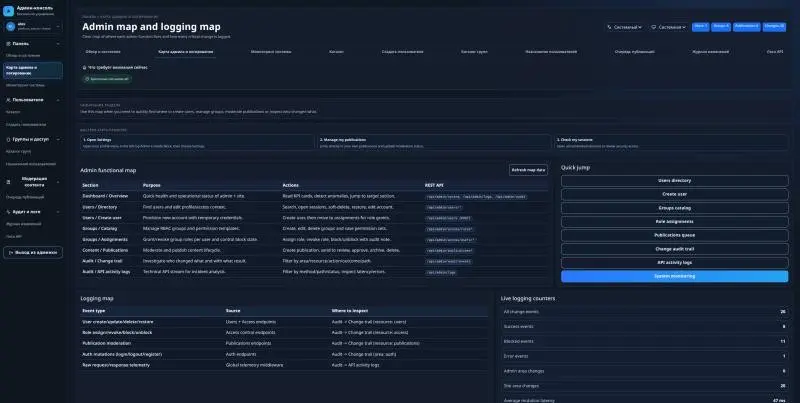Click Quick jump 'Users directory' button
The image size is (800, 403).
(674, 181)
